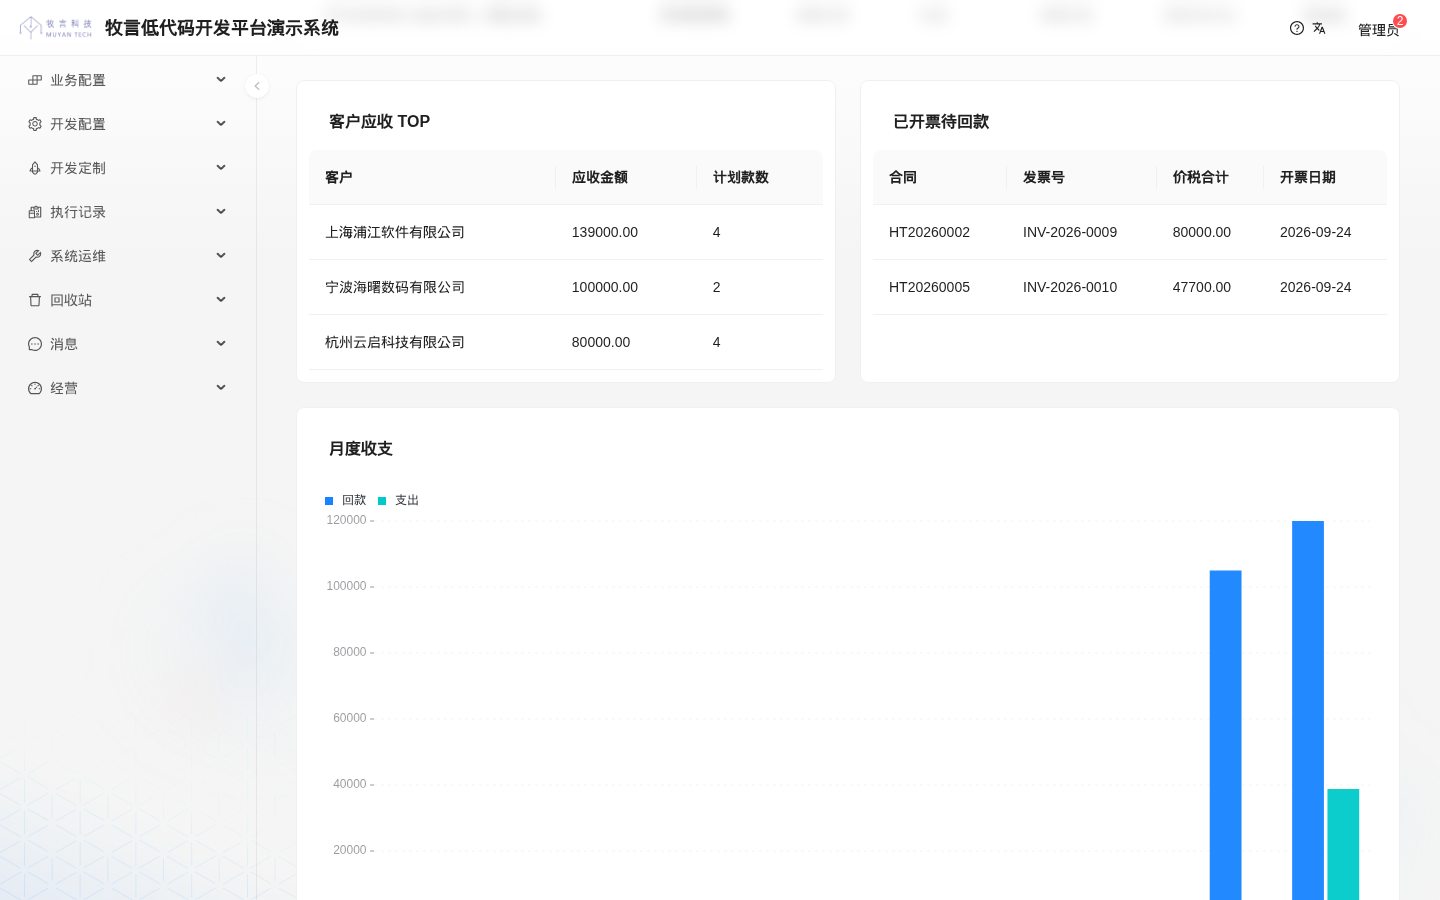Open the 系统运维 menu item
Image resolution: width=1440 pixels, height=900 pixels.
tap(128, 256)
